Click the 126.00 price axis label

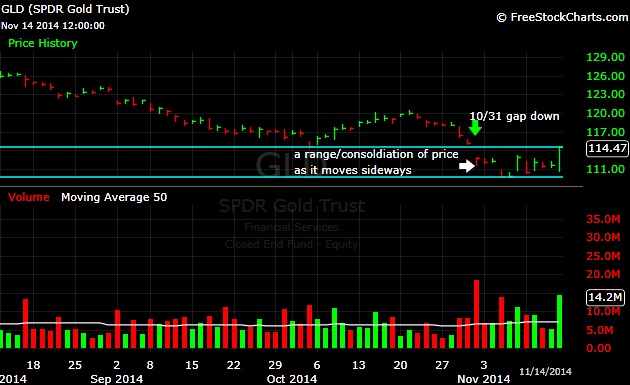(605, 76)
